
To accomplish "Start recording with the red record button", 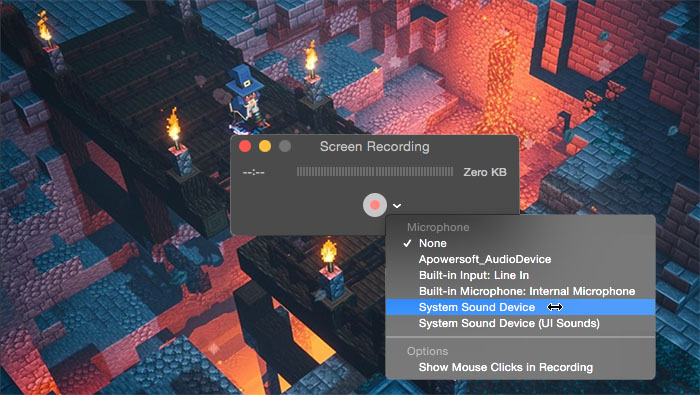I will 375,205.
